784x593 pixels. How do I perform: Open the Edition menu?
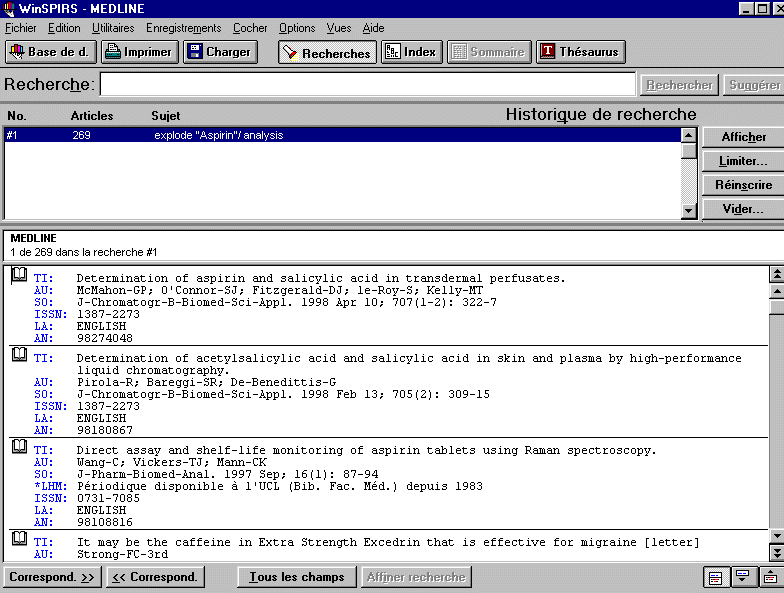tap(64, 28)
